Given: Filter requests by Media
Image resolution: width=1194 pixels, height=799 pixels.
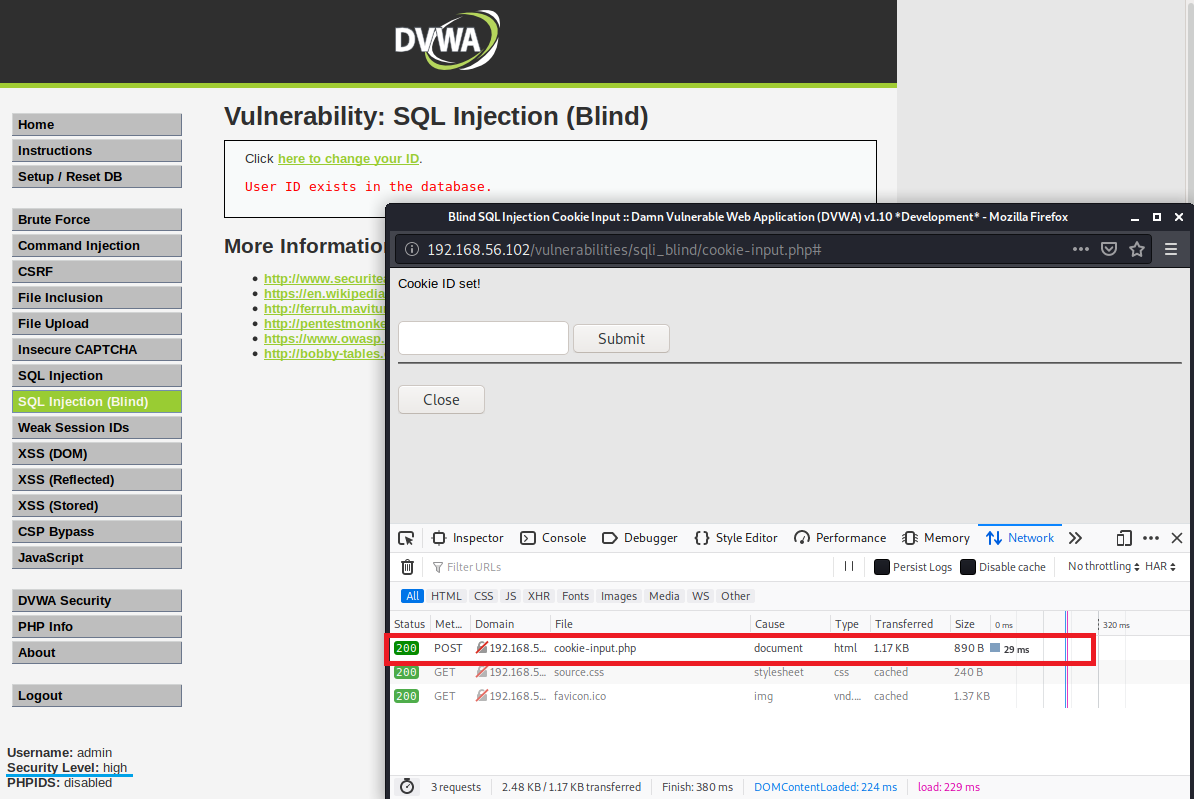Looking at the screenshot, I should (664, 596).
